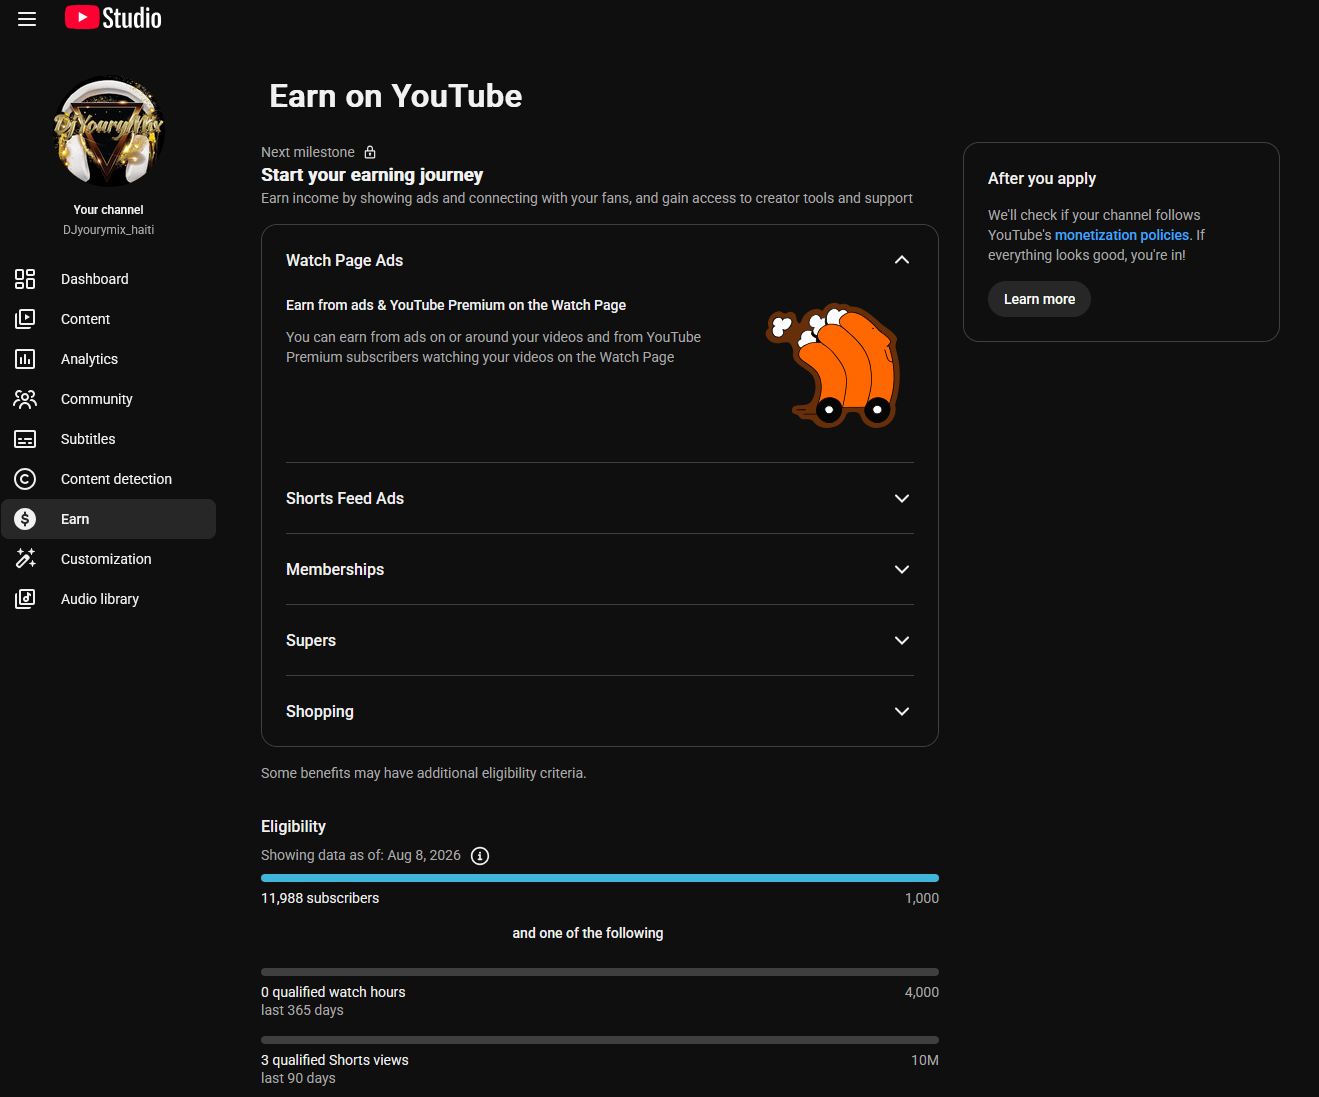1319x1097 pixels.
Task: Open the DJyourymix channel avatar
Action: (x=108, y=133)
